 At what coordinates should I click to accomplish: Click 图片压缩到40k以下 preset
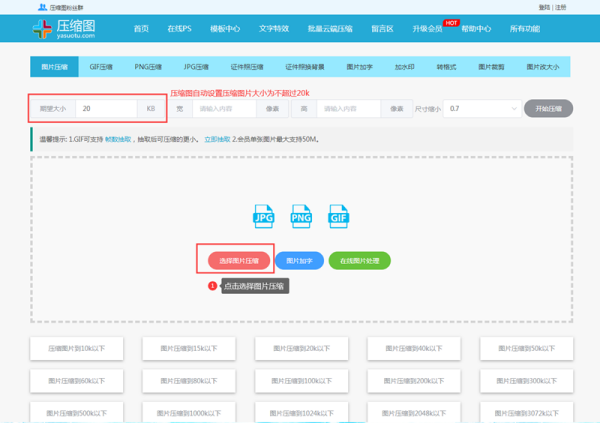(x=414, y=348)
